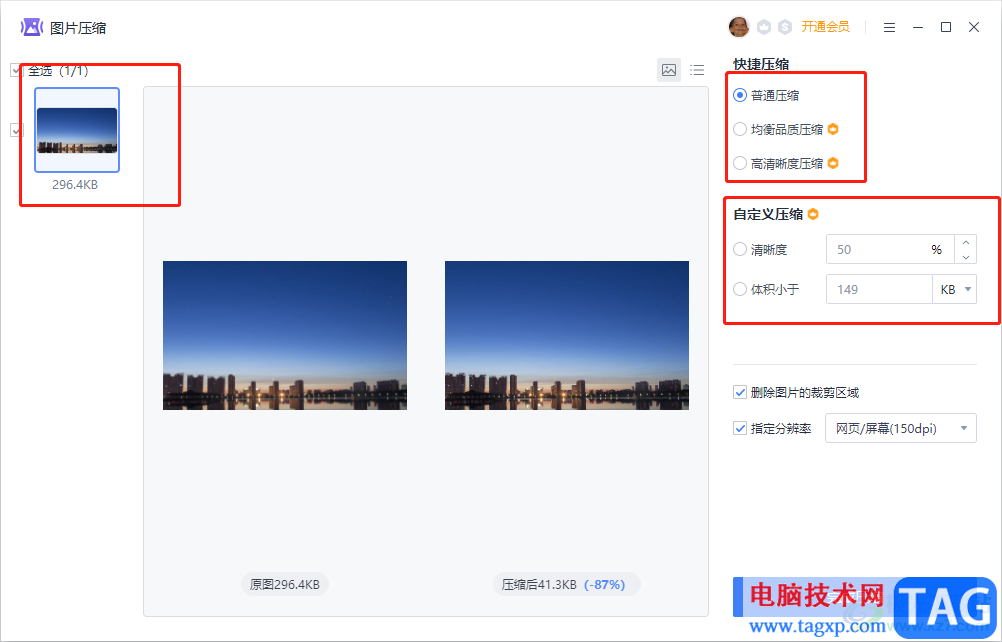Maximize the 图片压缩 window
Screen dimensions: 1002x642
point(946,27)
